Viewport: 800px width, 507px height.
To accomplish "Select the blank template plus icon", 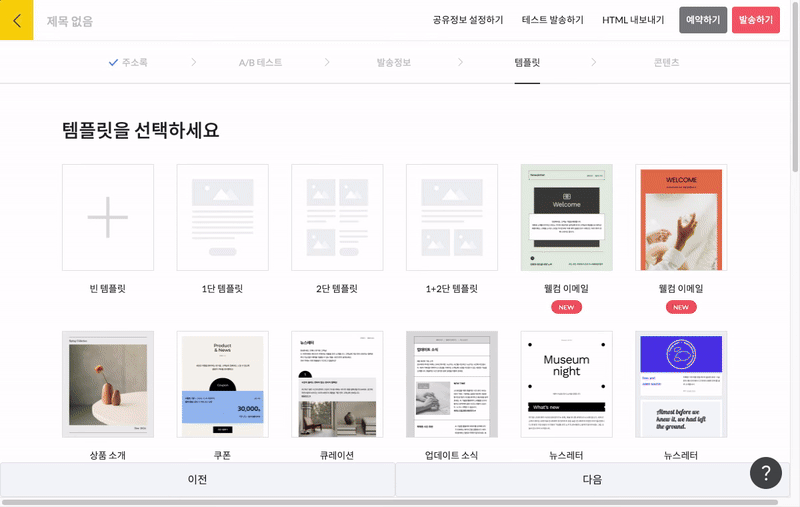I will pyautogui.click(x=108, y=217).
